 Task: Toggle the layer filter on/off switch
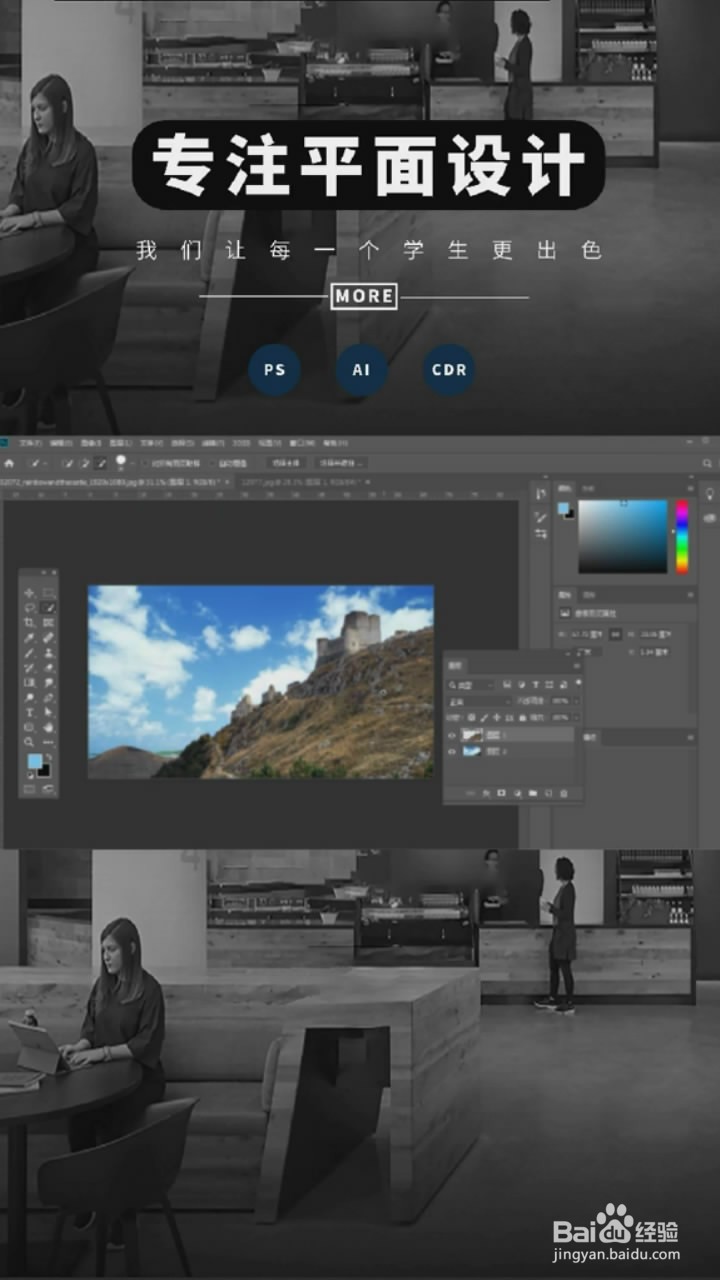(x=578, y=682)
